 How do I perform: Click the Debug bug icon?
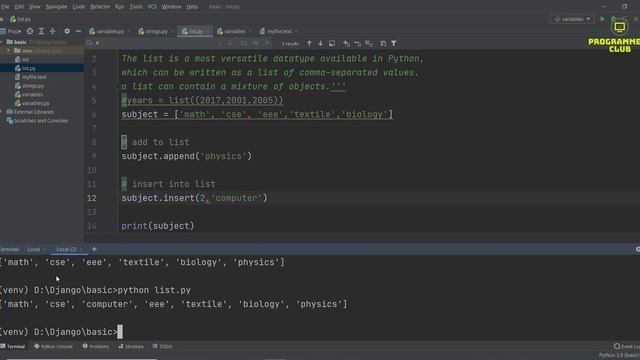coord(613,19)
